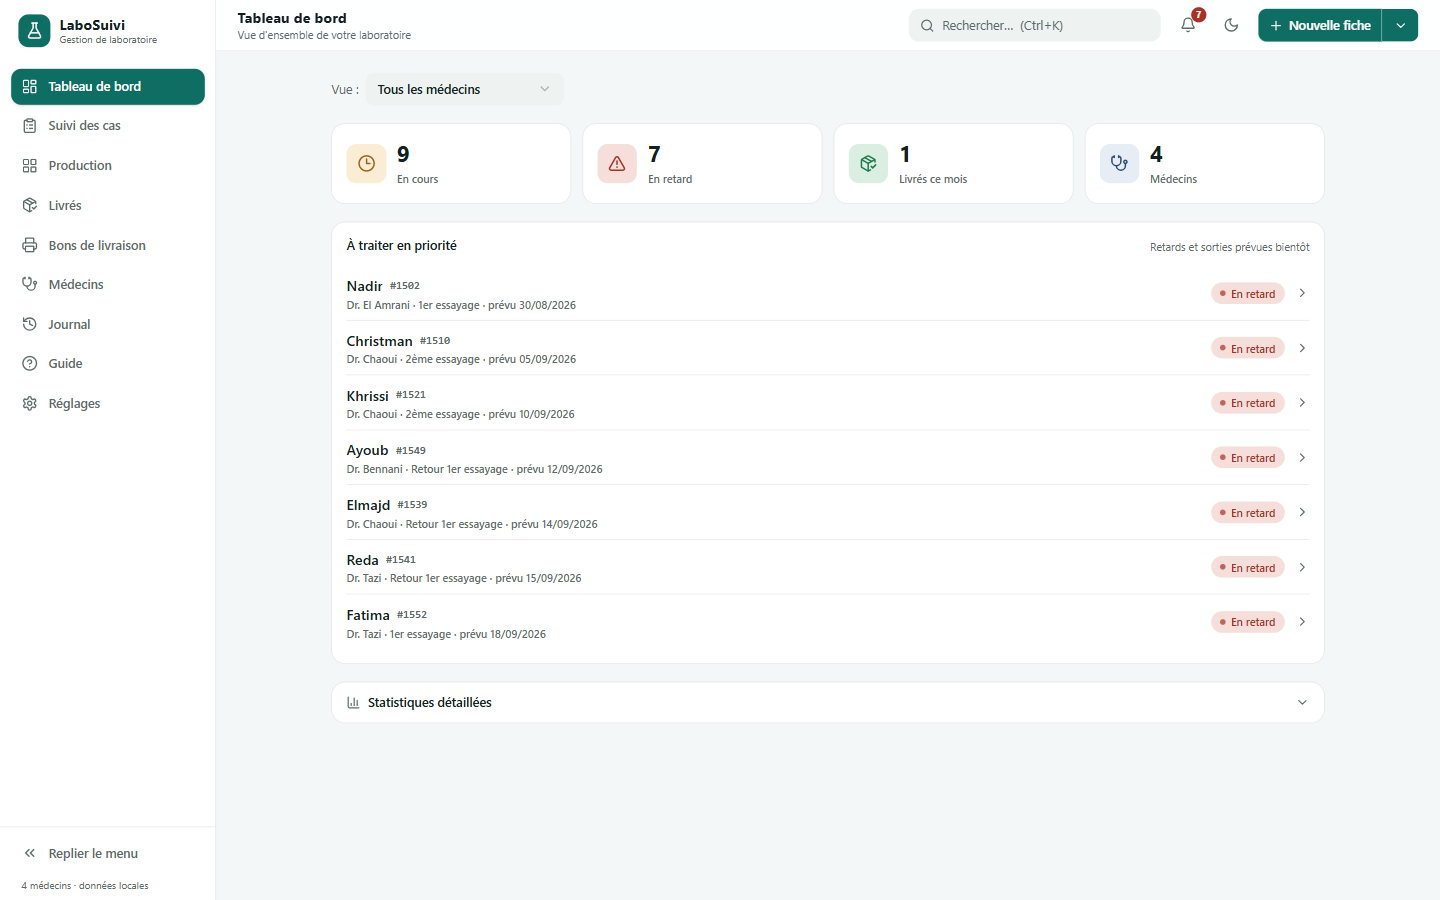
Task: Click the plus icon on Nouvelle fiche
Action: 1276,26
